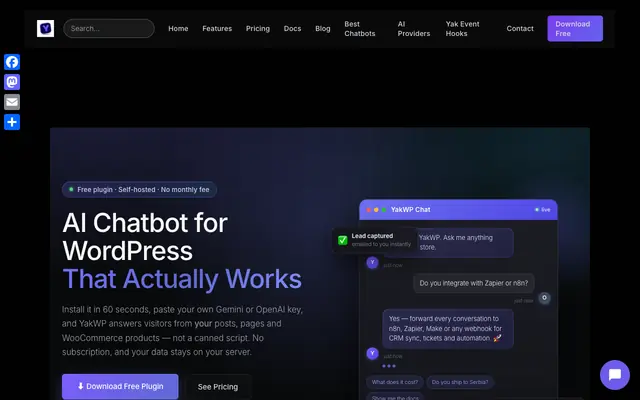
Task: Select 'What does it cost?' suggestion chip
Action: 395,382
